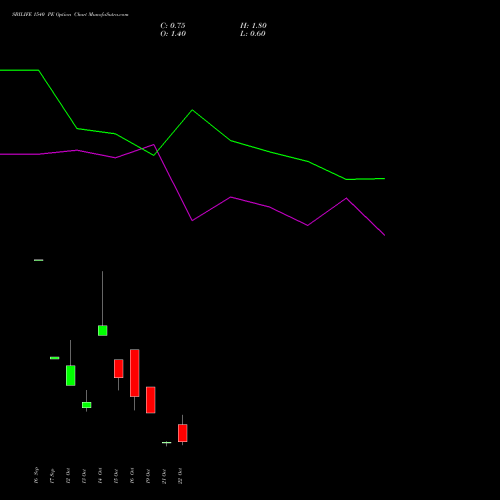This screenshot has height=500, width=500.
Task: Click the 16 Sep date label
Action: pos(36,475)
